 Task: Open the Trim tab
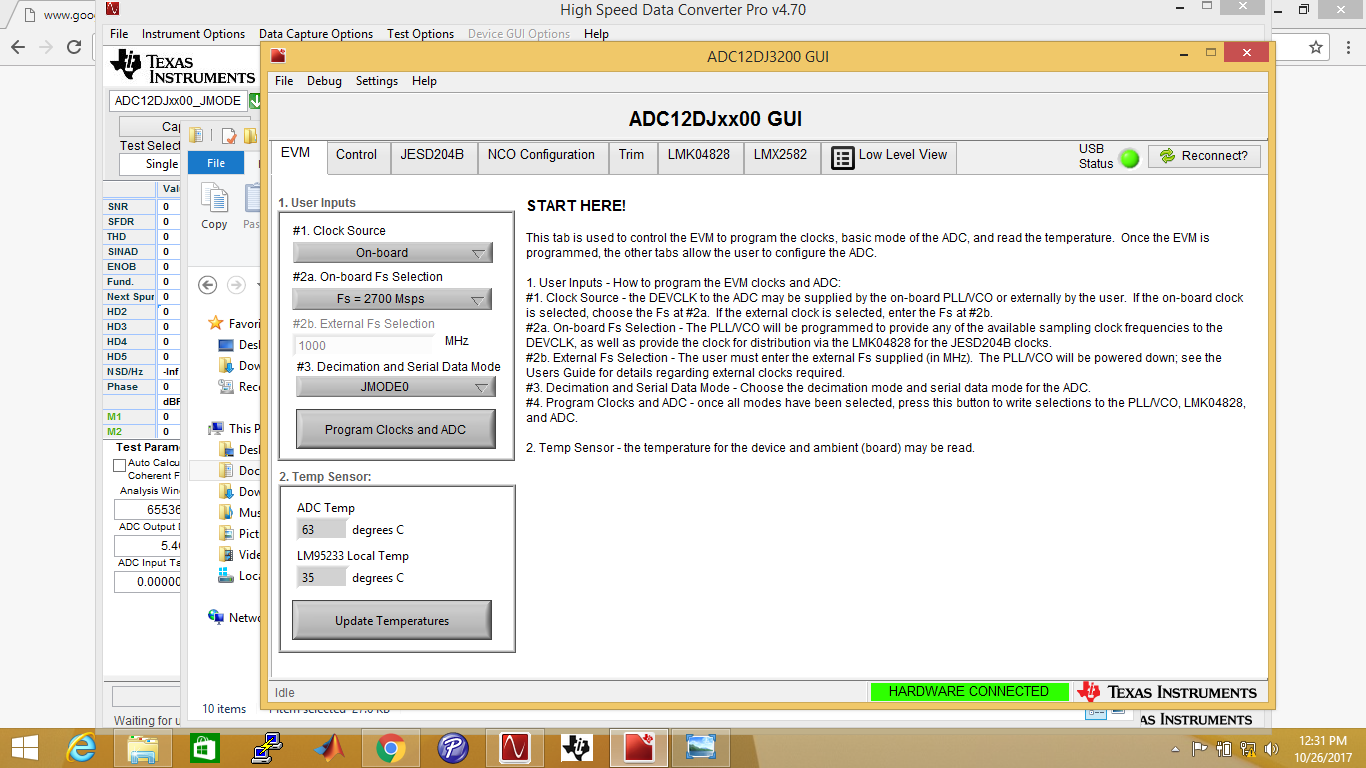(x=631, y=155)
